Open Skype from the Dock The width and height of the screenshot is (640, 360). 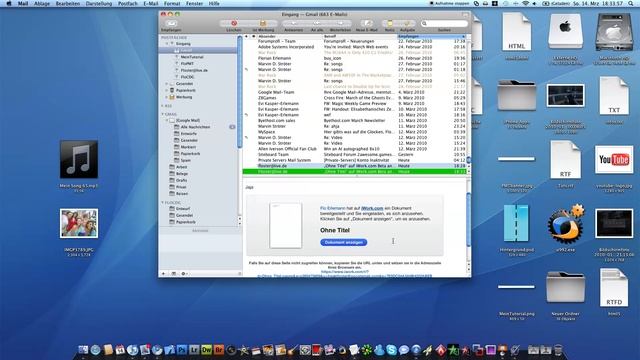click(391, 350)
